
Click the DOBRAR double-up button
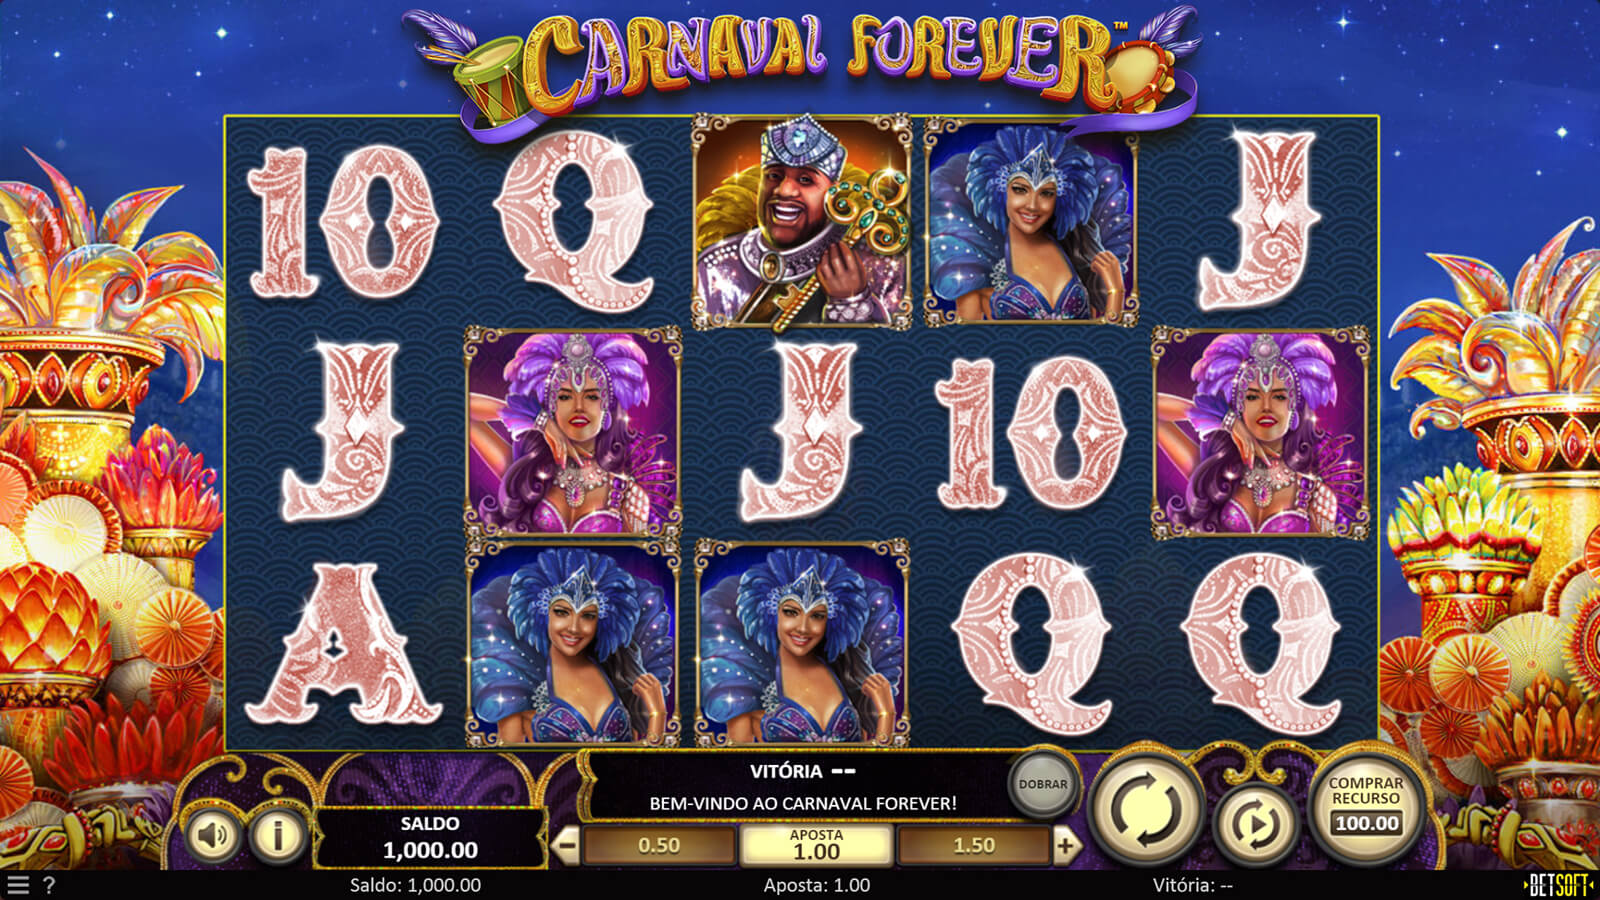click(1043, 784)
